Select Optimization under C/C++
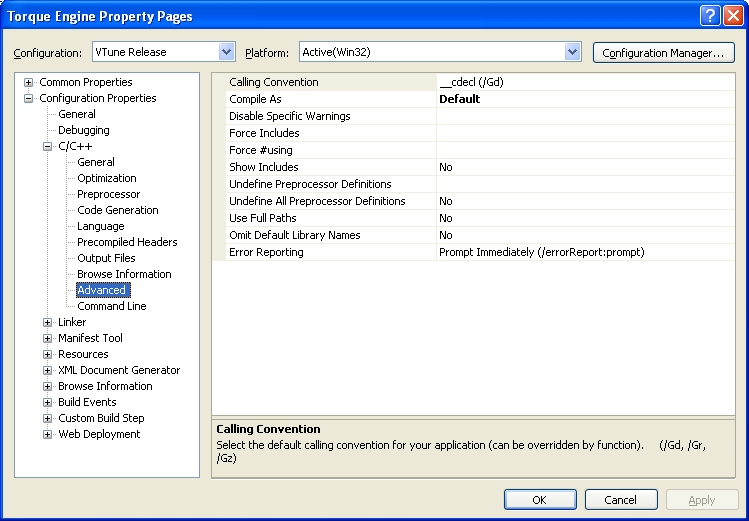The width and height of the screenshot is (749, 521). coord(107,178)
